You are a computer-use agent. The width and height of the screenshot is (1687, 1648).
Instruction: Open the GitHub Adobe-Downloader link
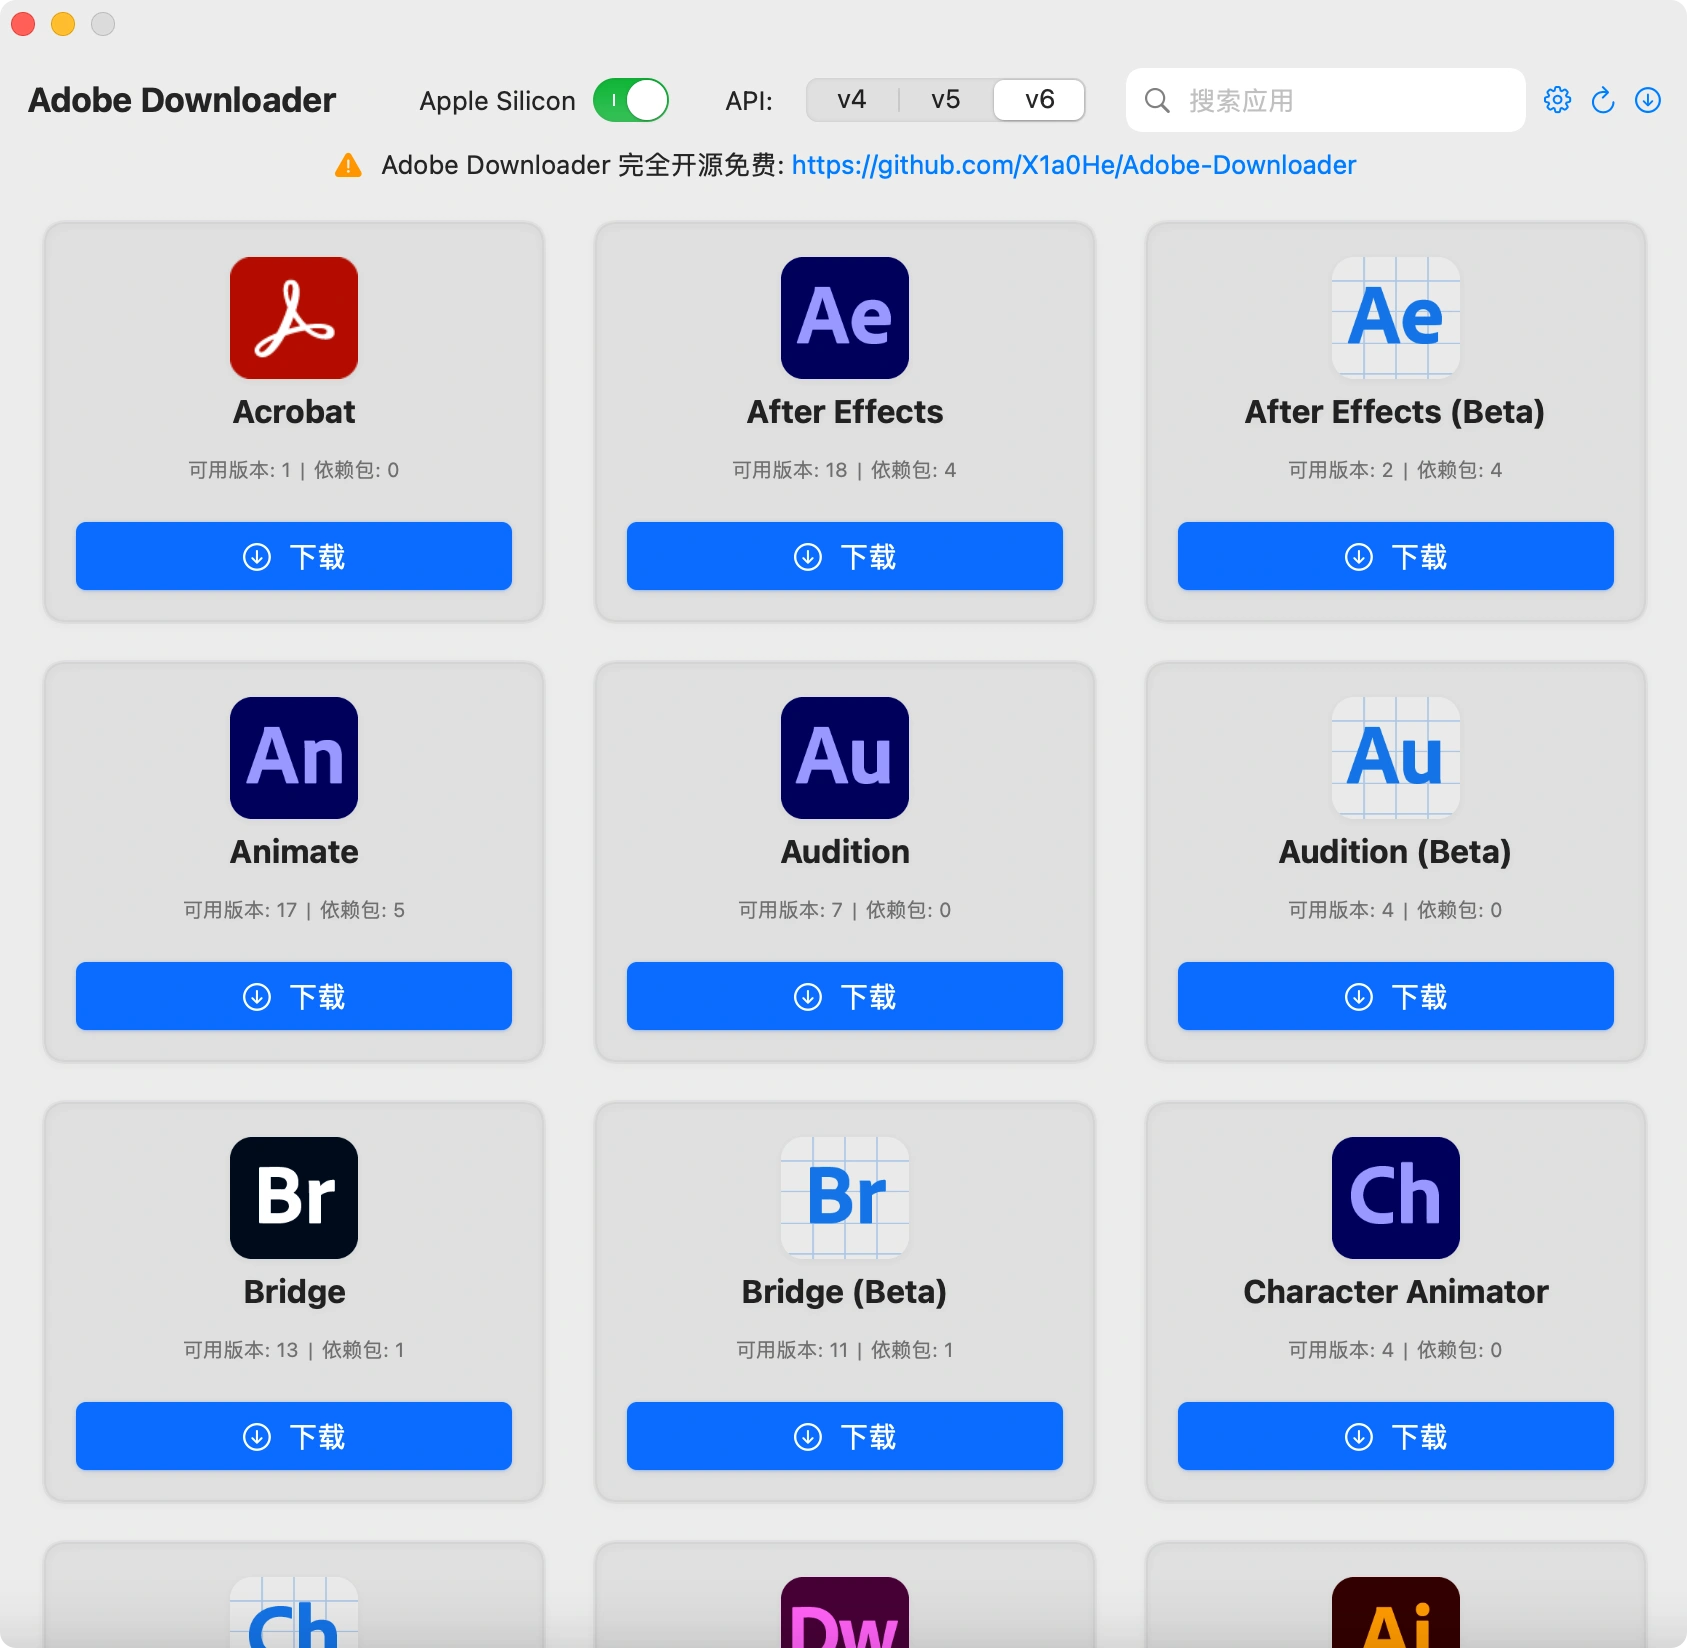(x=1074, y=165)
